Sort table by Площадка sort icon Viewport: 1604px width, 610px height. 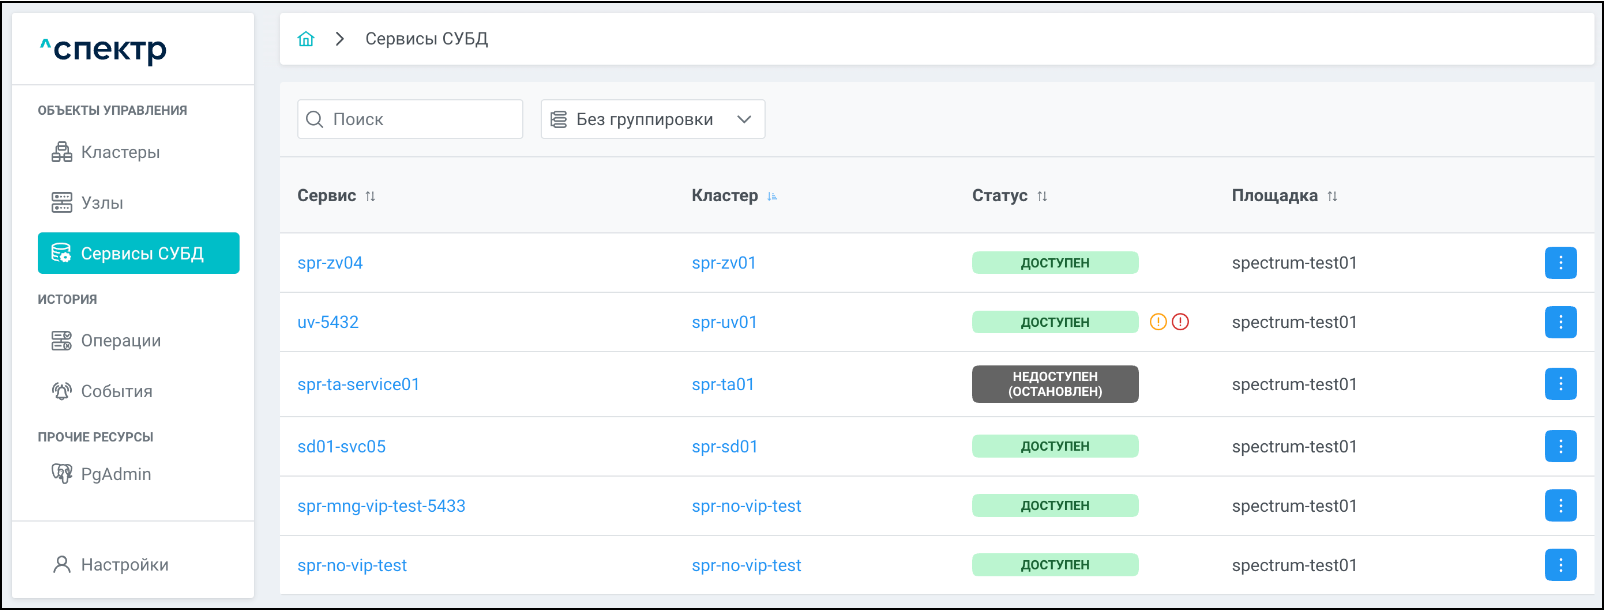[1332, 196]
